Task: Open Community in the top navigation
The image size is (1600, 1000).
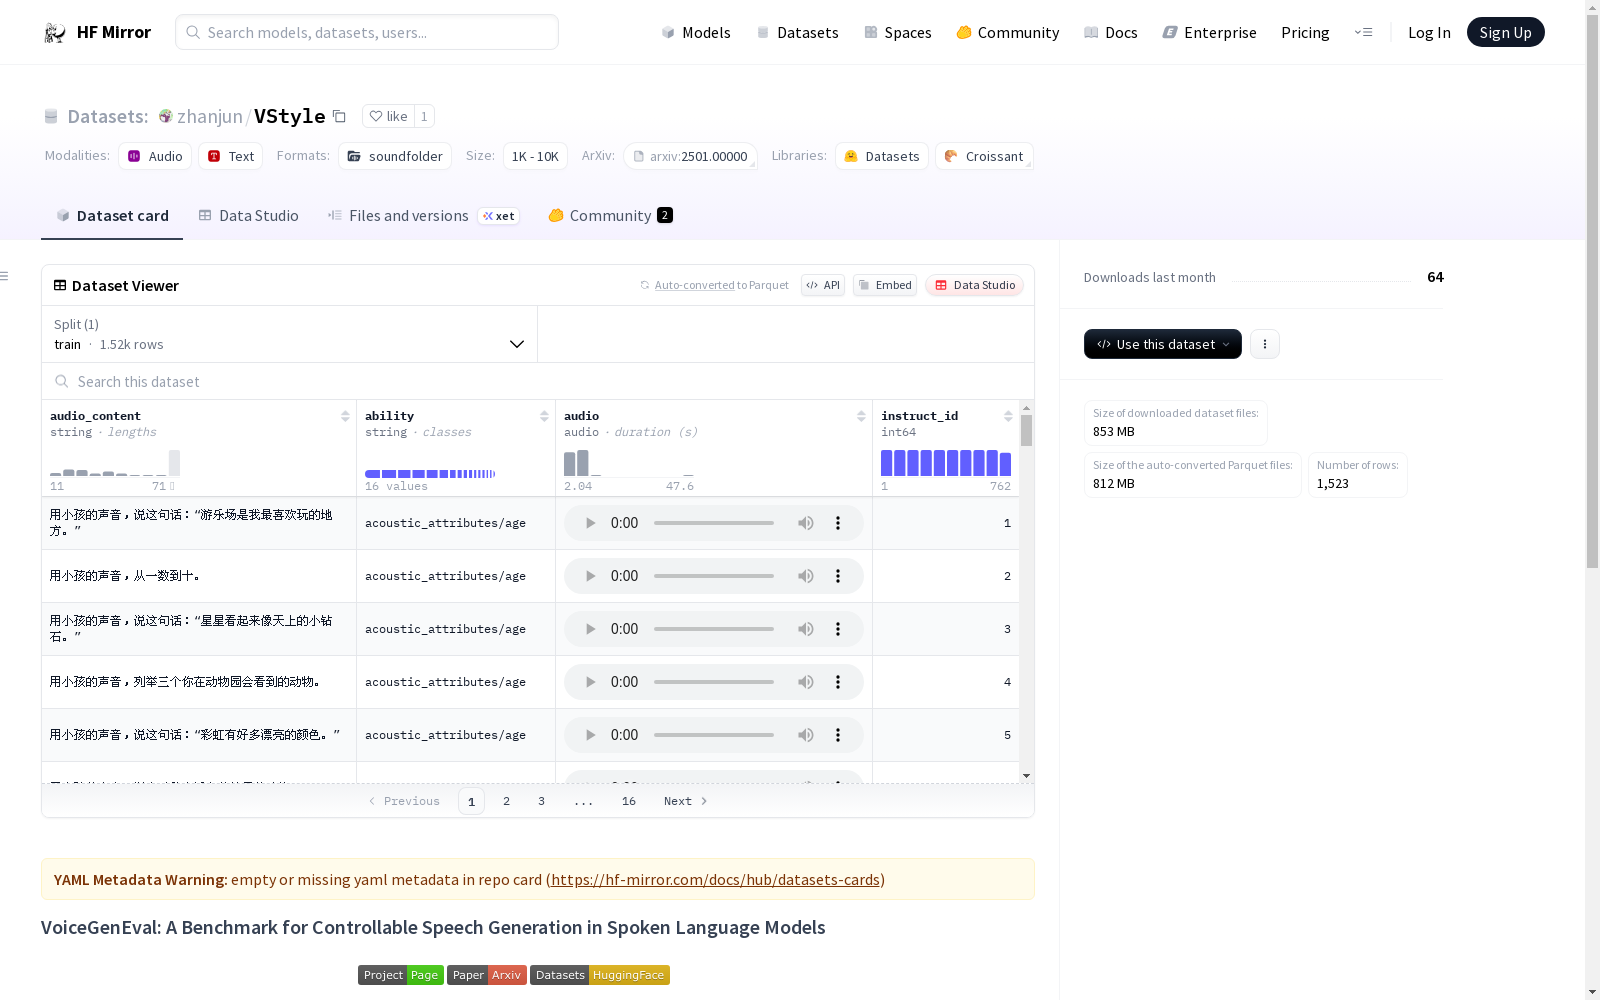Action: point(1008,33)
